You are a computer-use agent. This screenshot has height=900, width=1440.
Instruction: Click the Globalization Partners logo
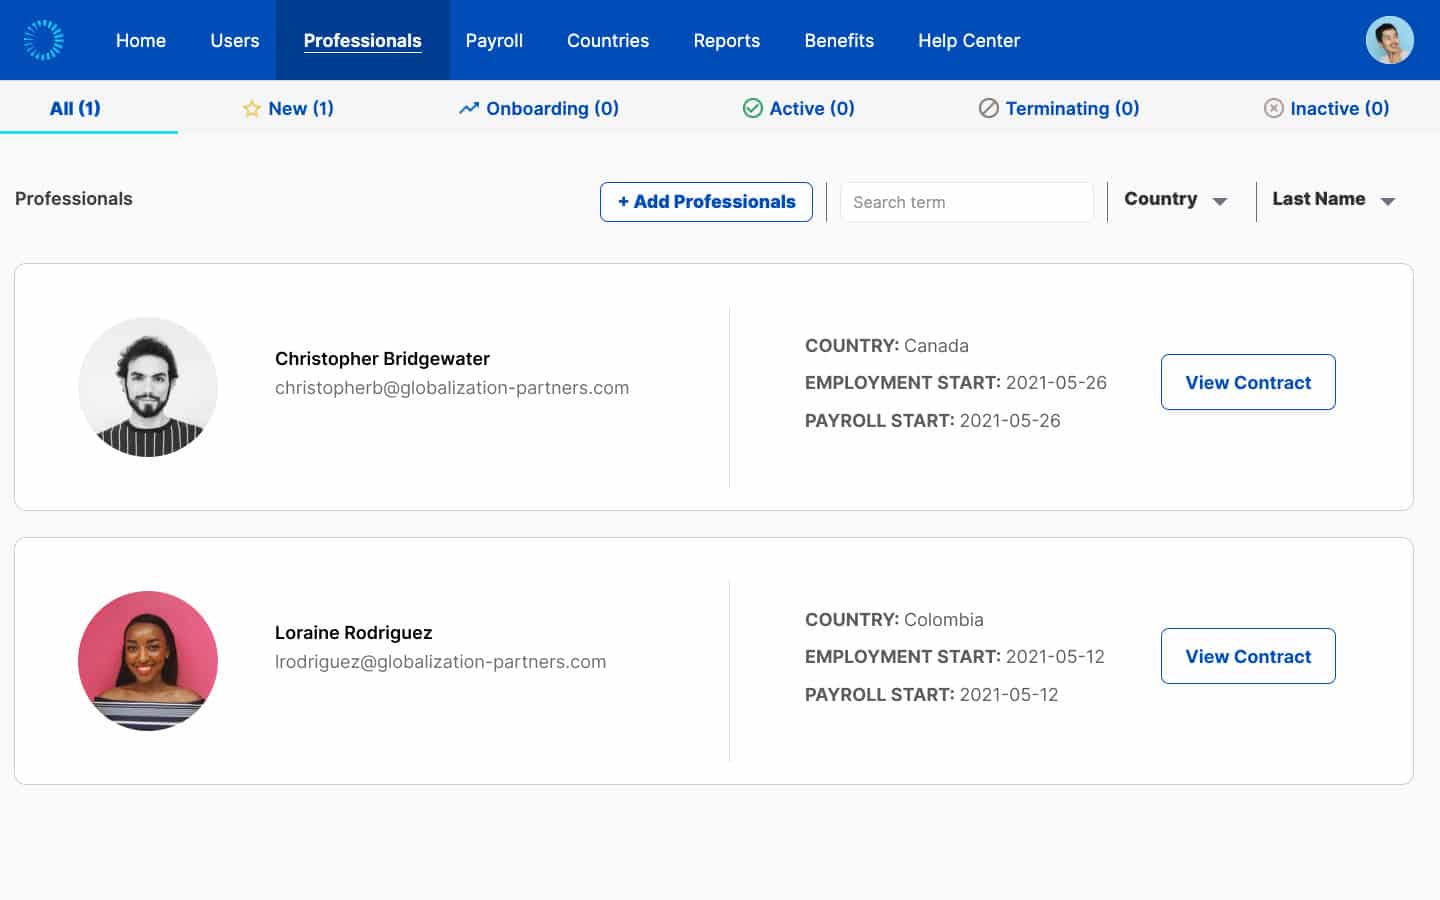tap(42, 40)
